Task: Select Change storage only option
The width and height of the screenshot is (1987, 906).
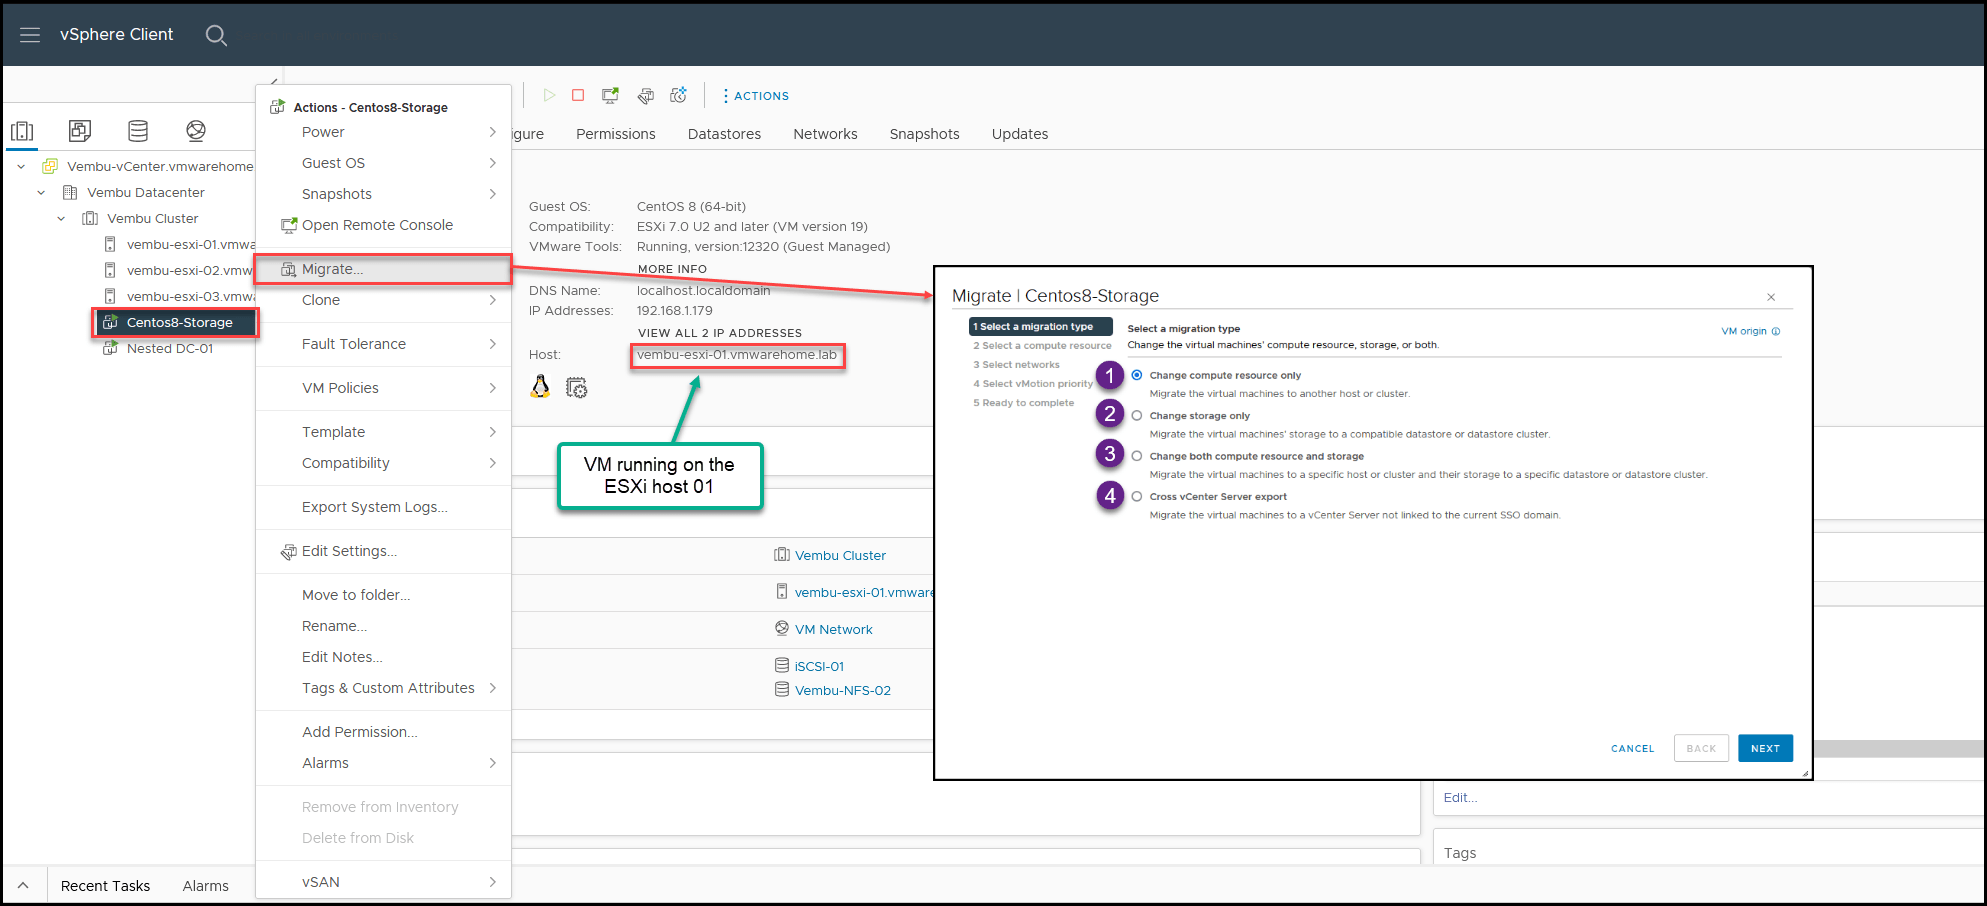Action: coord(1137,415)
